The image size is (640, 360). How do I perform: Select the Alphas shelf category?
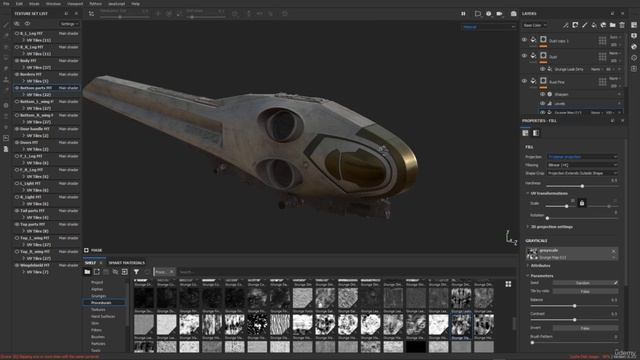pyautogui.click(x=97, y=289)
